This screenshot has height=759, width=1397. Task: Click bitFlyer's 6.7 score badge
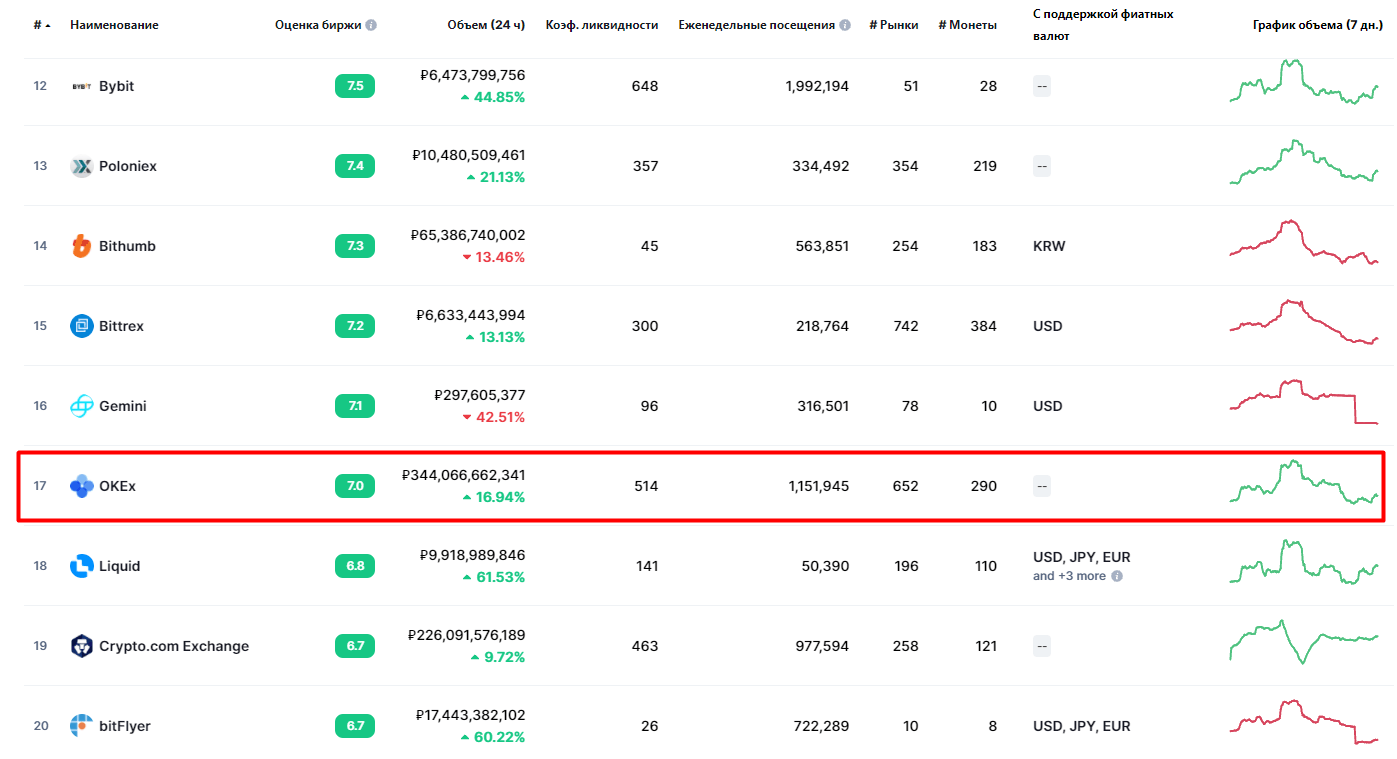coord(355,726)
